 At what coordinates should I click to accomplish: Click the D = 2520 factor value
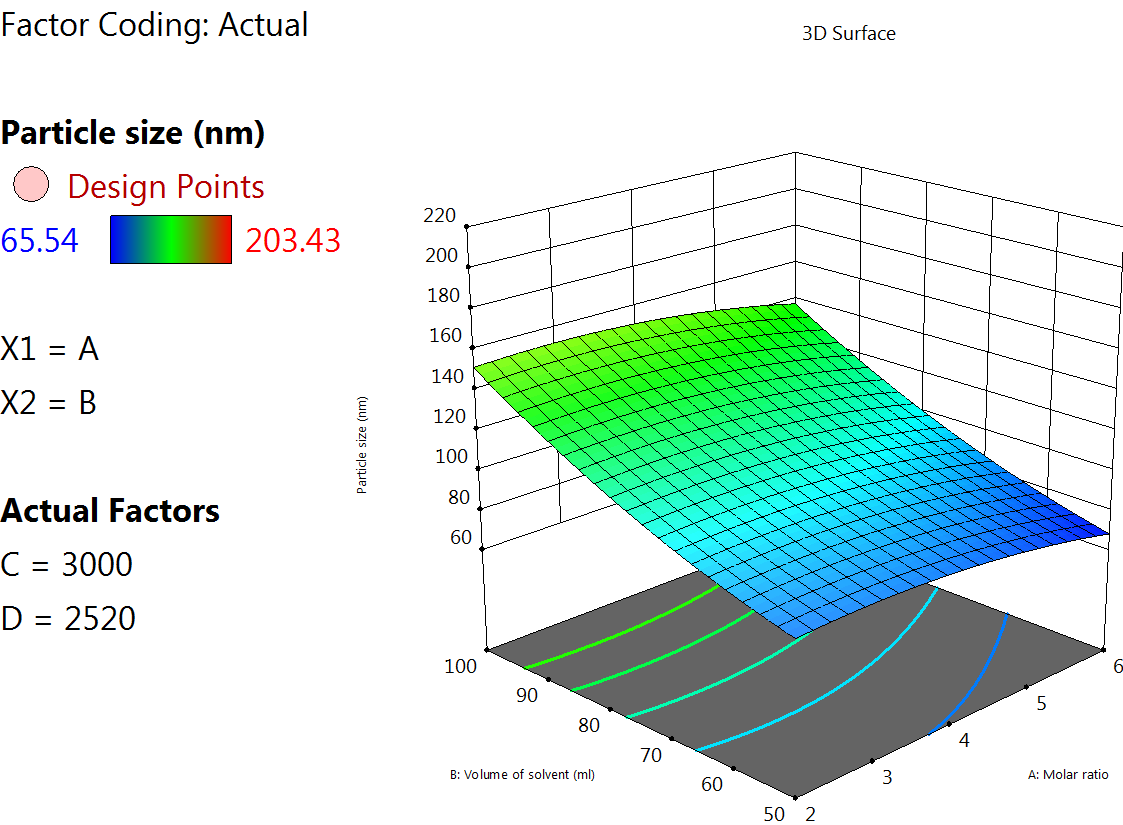point(69,619)
